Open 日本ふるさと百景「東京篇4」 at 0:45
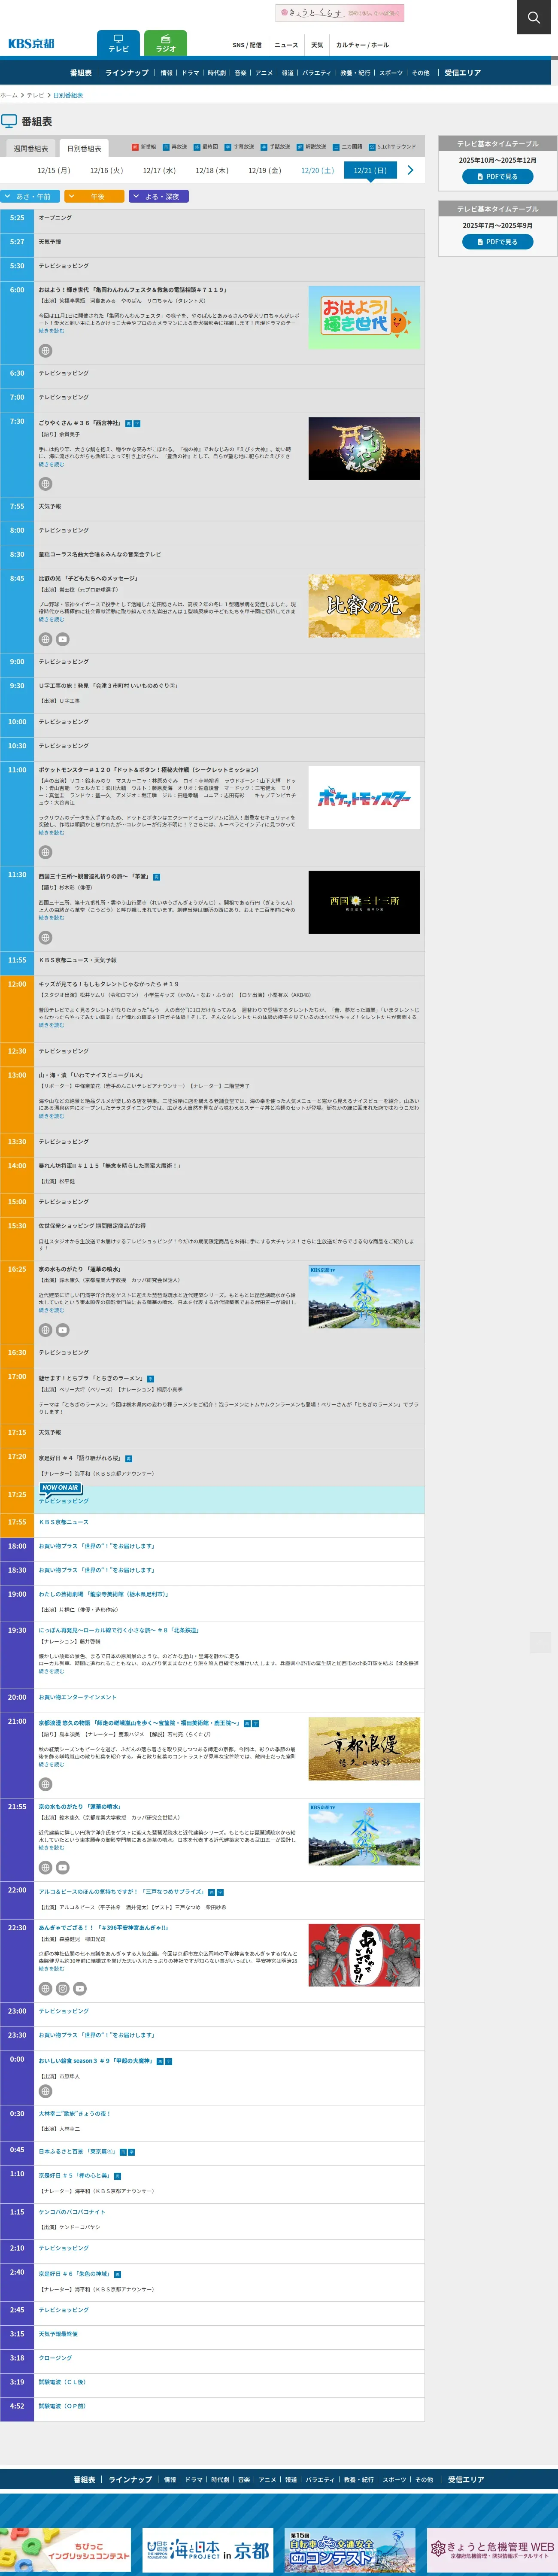This screenshot has width=558, height=2576. pos(78,2150)
